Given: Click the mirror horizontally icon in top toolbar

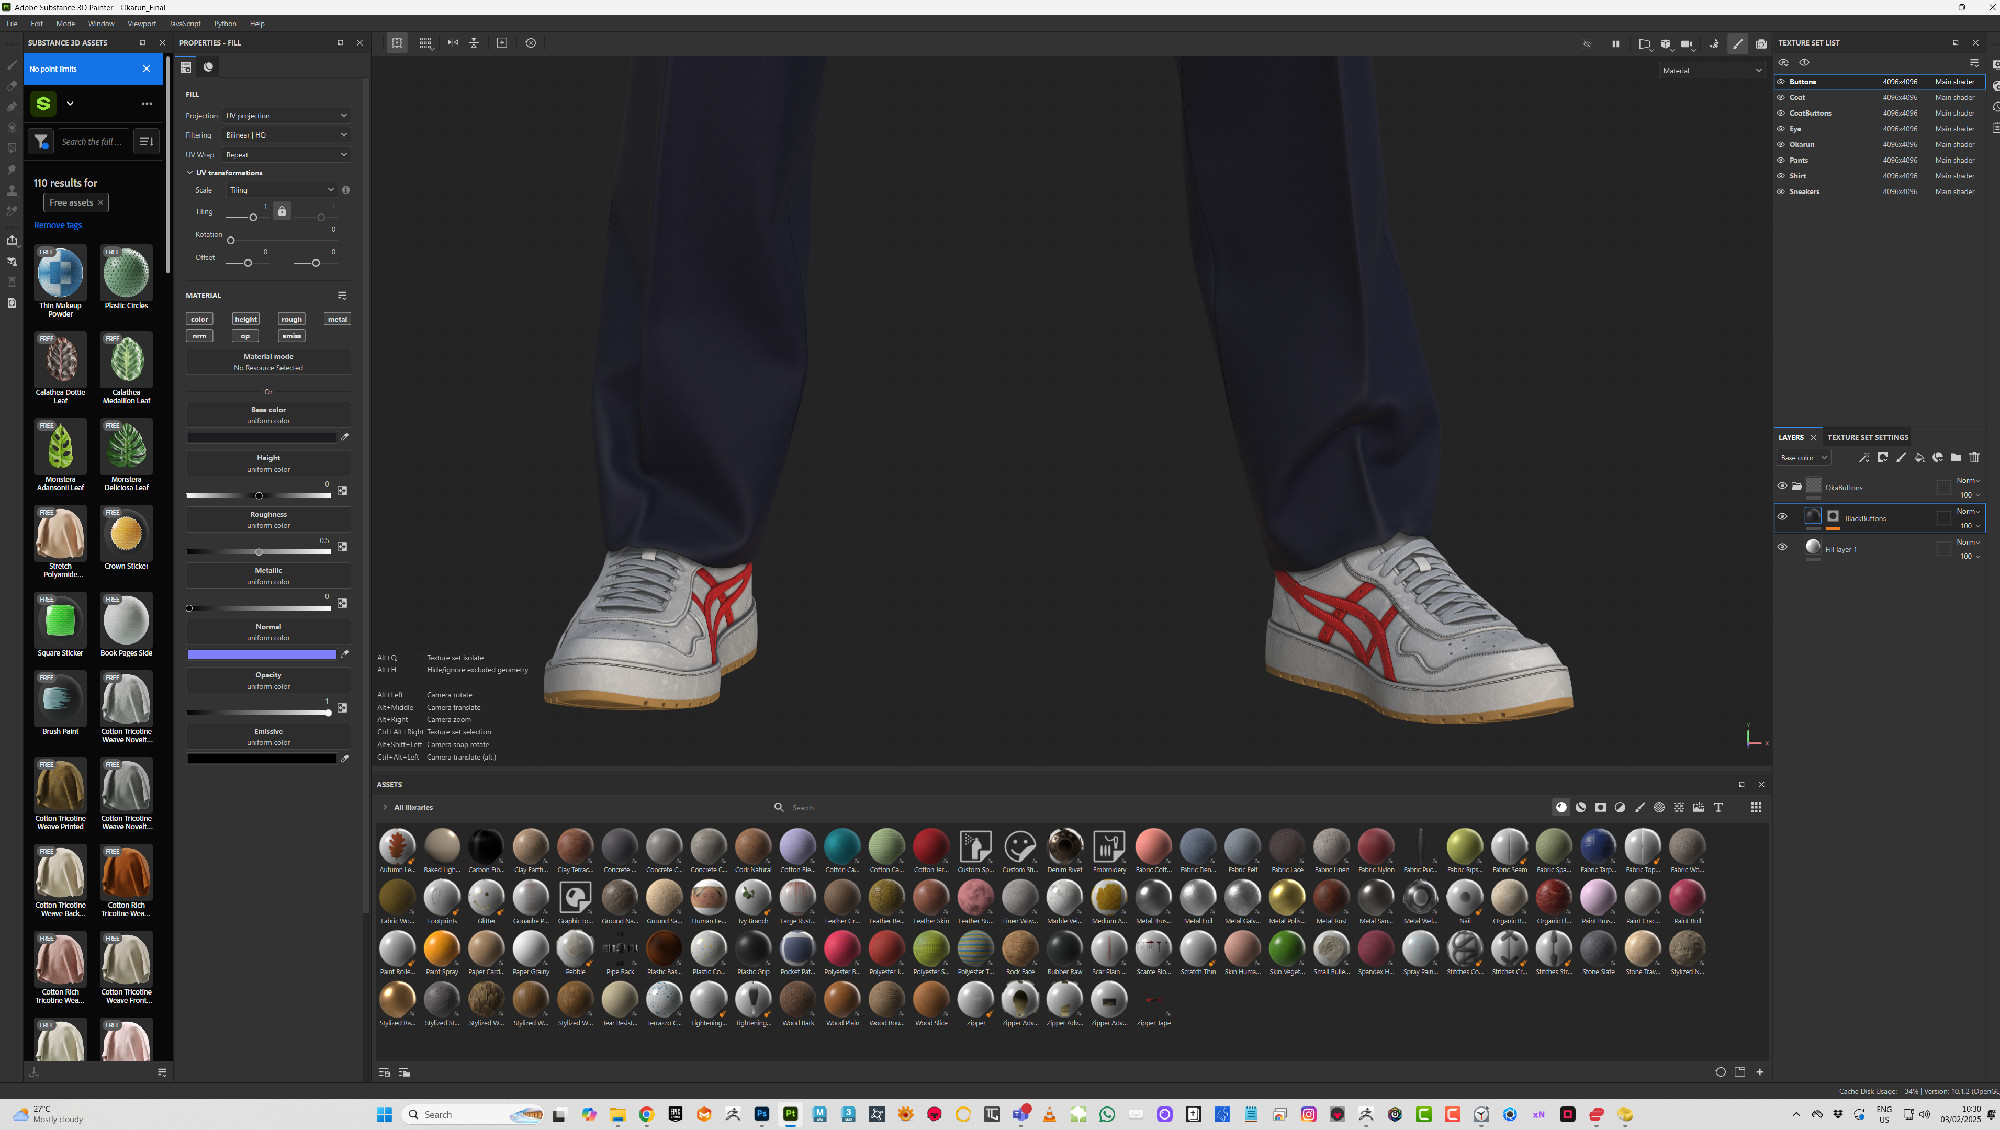Looking at the screenshot, I should pos(453,43).
